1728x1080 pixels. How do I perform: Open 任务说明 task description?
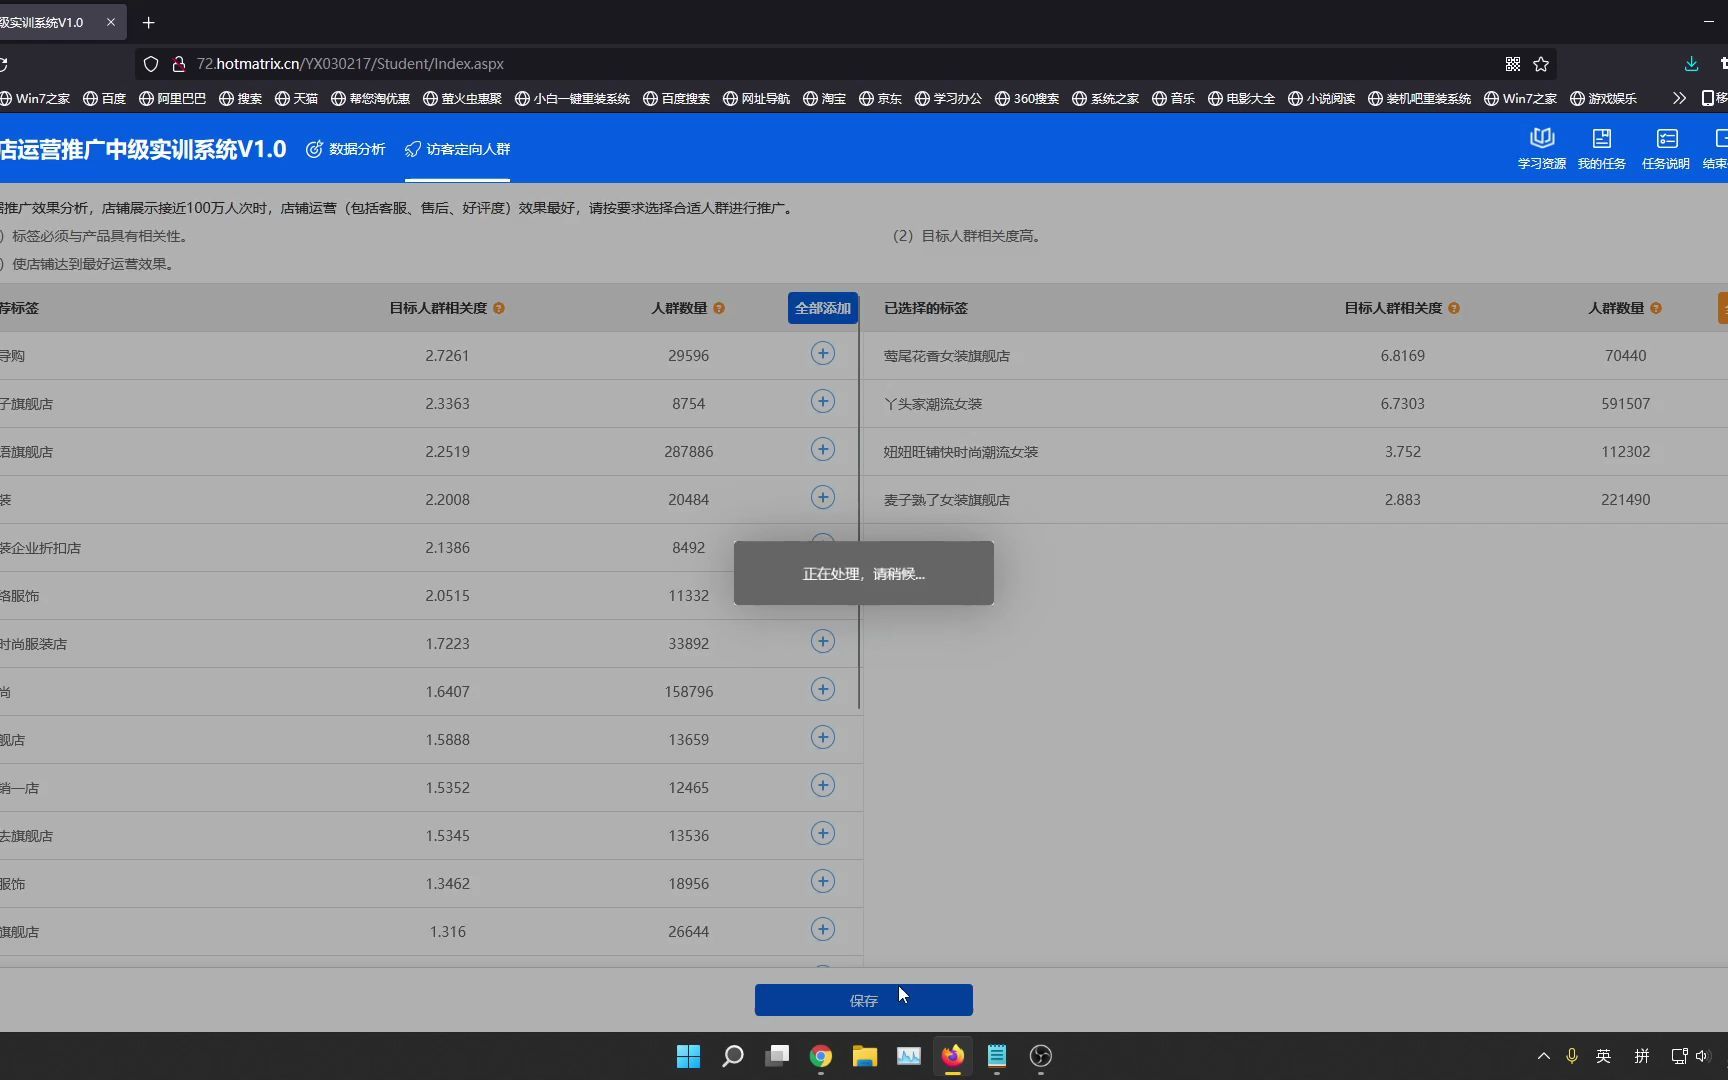pyautogui.click(x=1665, y=148)
